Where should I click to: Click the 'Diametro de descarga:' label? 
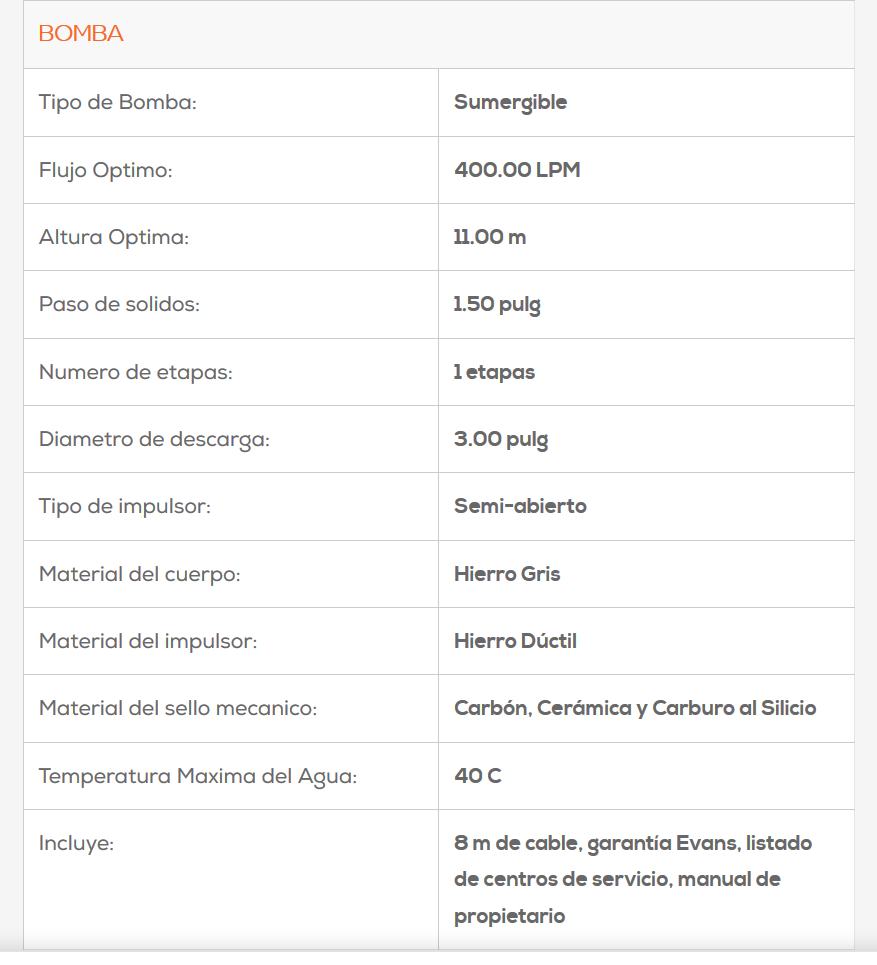pos(154,439)
